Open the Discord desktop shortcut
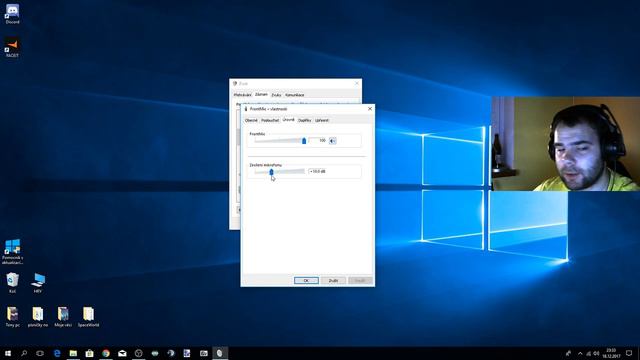 (x=12, y=13)
